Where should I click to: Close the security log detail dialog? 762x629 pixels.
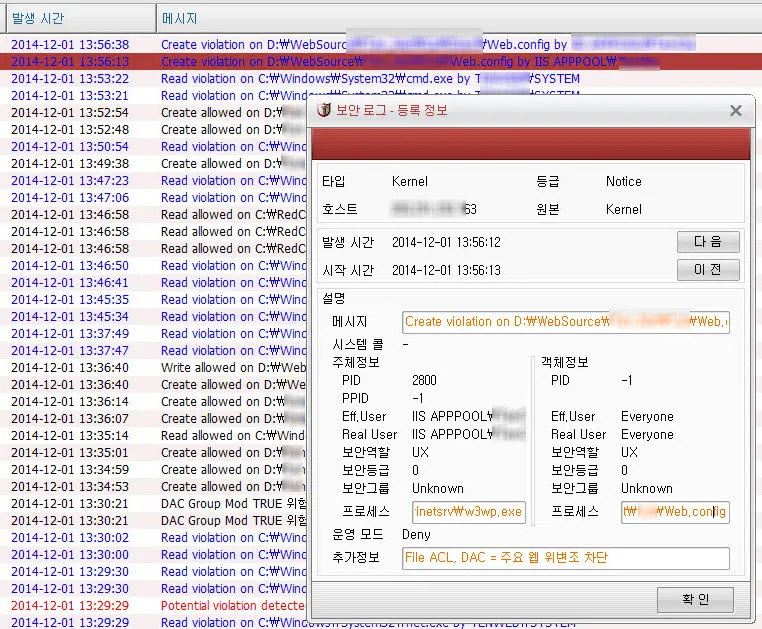click(x=735, y=111)
